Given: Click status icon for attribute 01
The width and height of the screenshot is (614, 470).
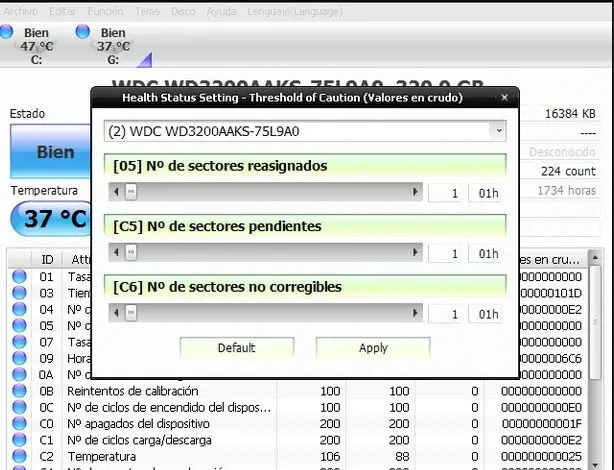Looking at the screenshot, I should (x=19, y=277).
